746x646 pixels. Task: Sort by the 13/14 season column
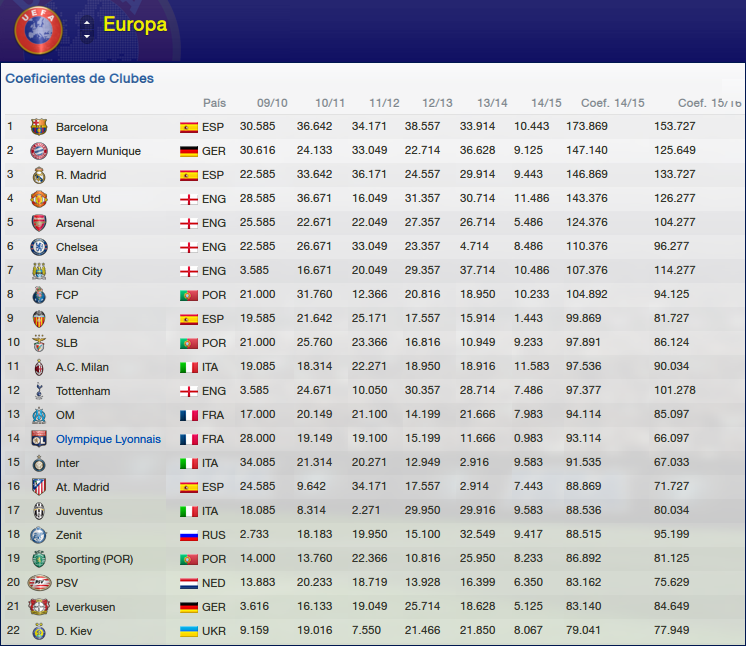492,103
